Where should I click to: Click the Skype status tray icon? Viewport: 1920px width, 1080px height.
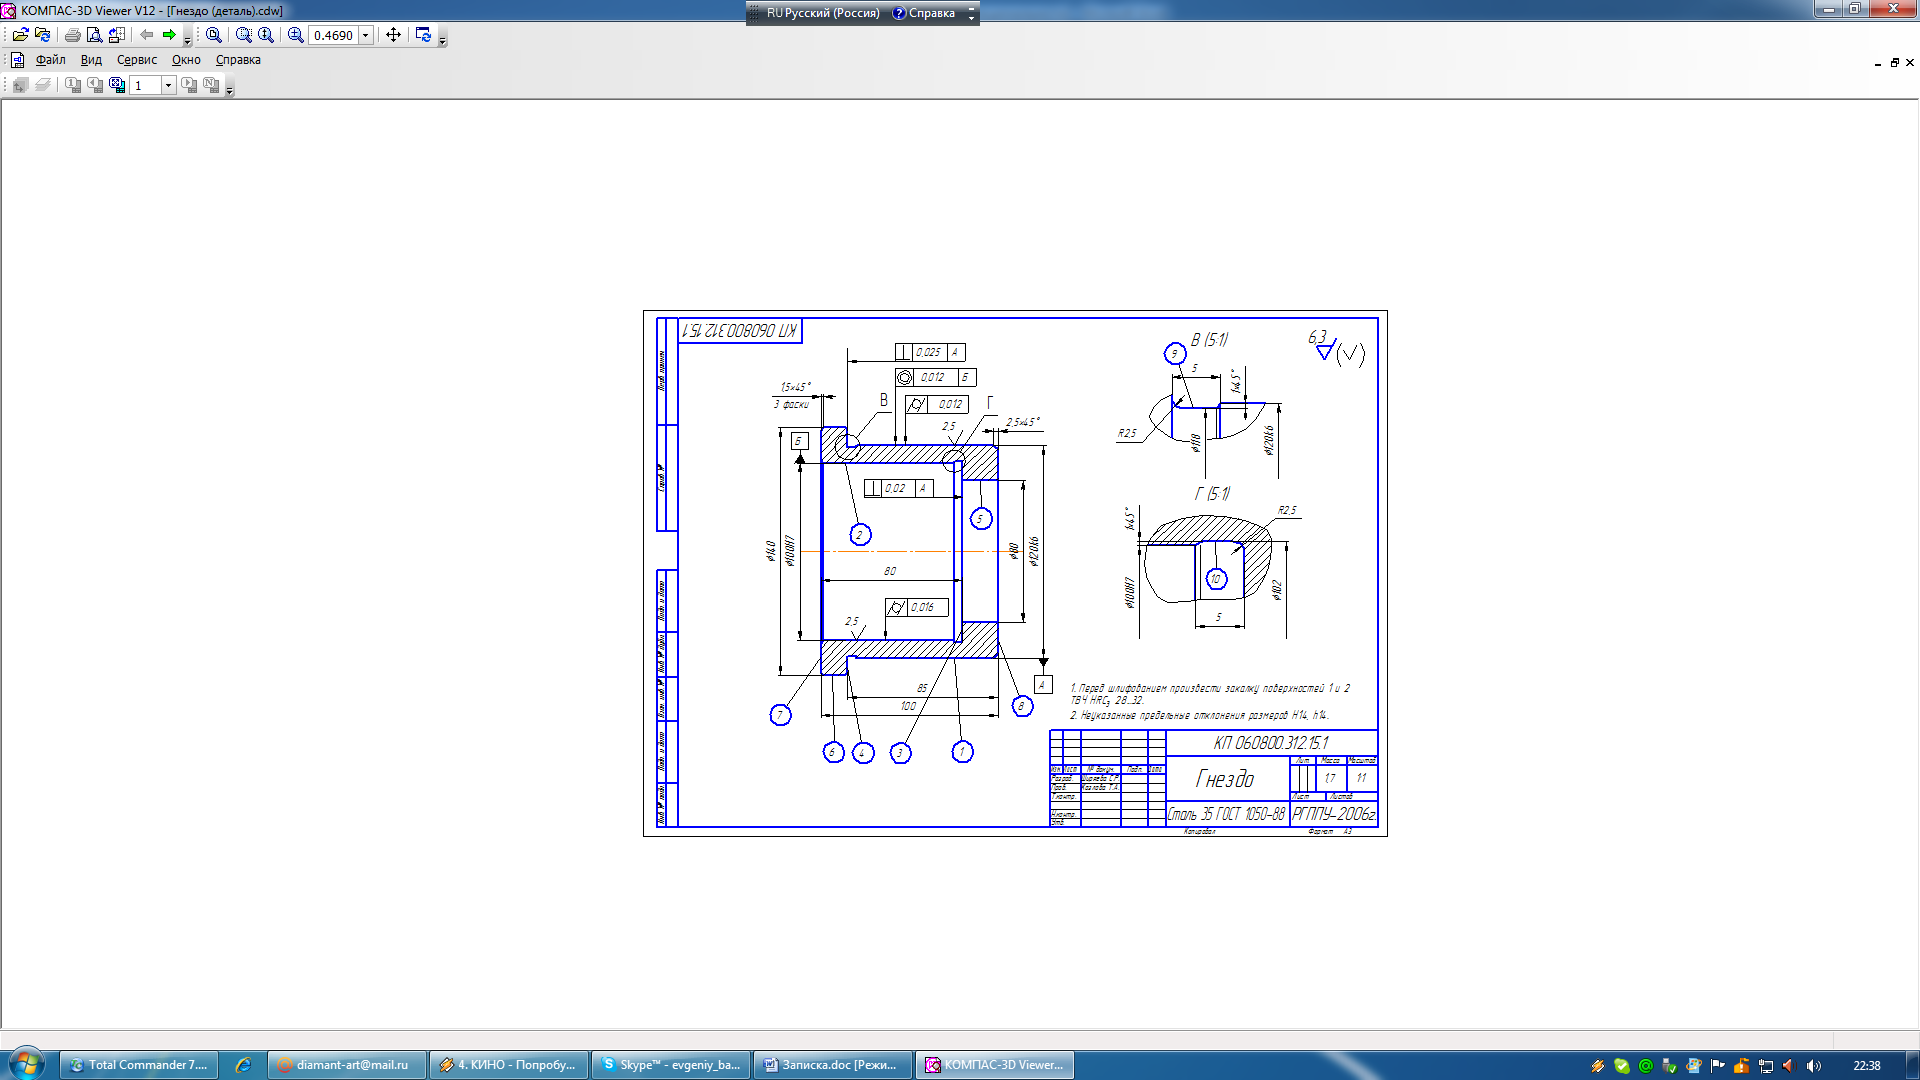pyautogui.click(x=1621, y=1066)
